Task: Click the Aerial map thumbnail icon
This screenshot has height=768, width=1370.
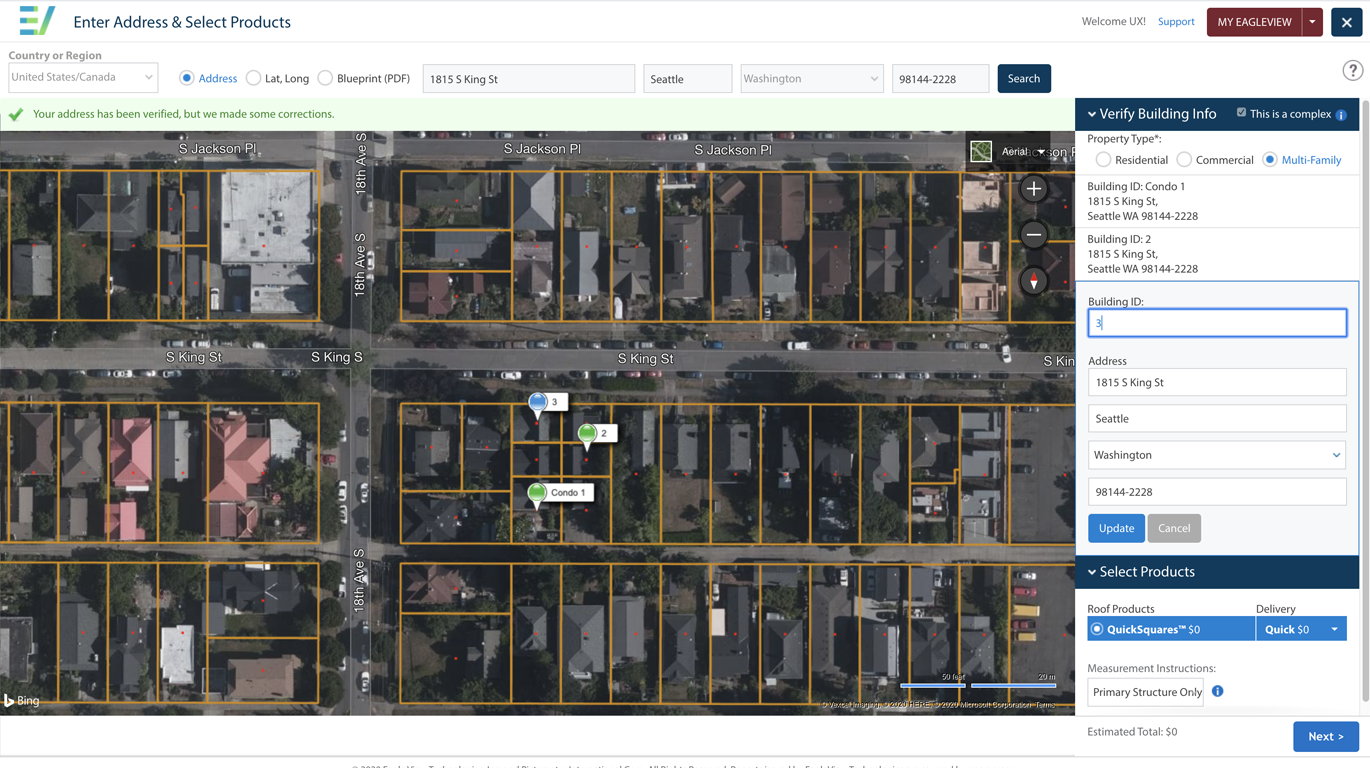Action: pos(981,151)
